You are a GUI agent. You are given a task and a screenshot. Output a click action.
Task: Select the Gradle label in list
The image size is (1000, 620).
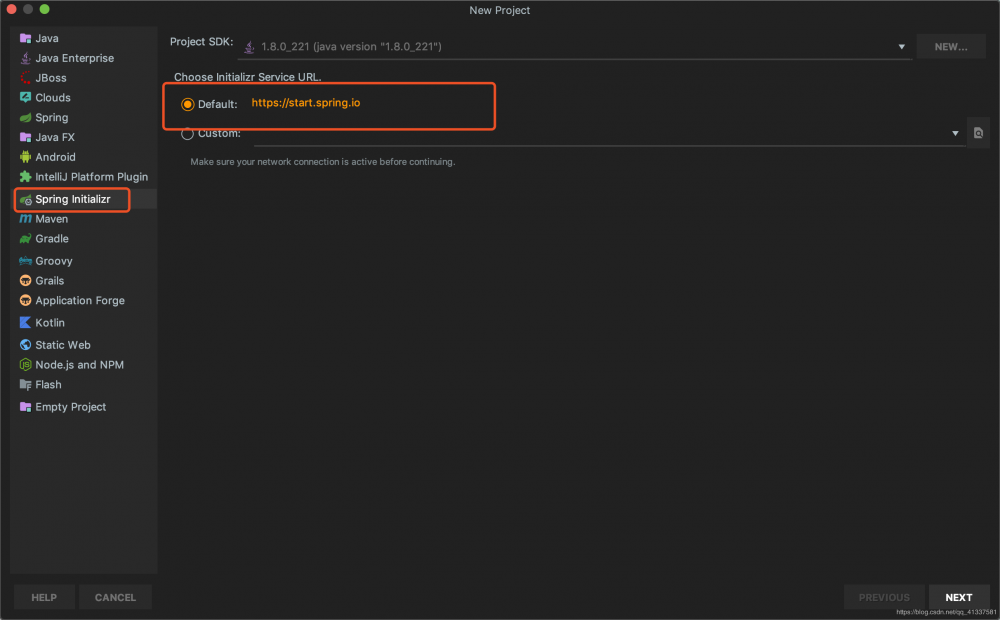click(x=52, y=239)
